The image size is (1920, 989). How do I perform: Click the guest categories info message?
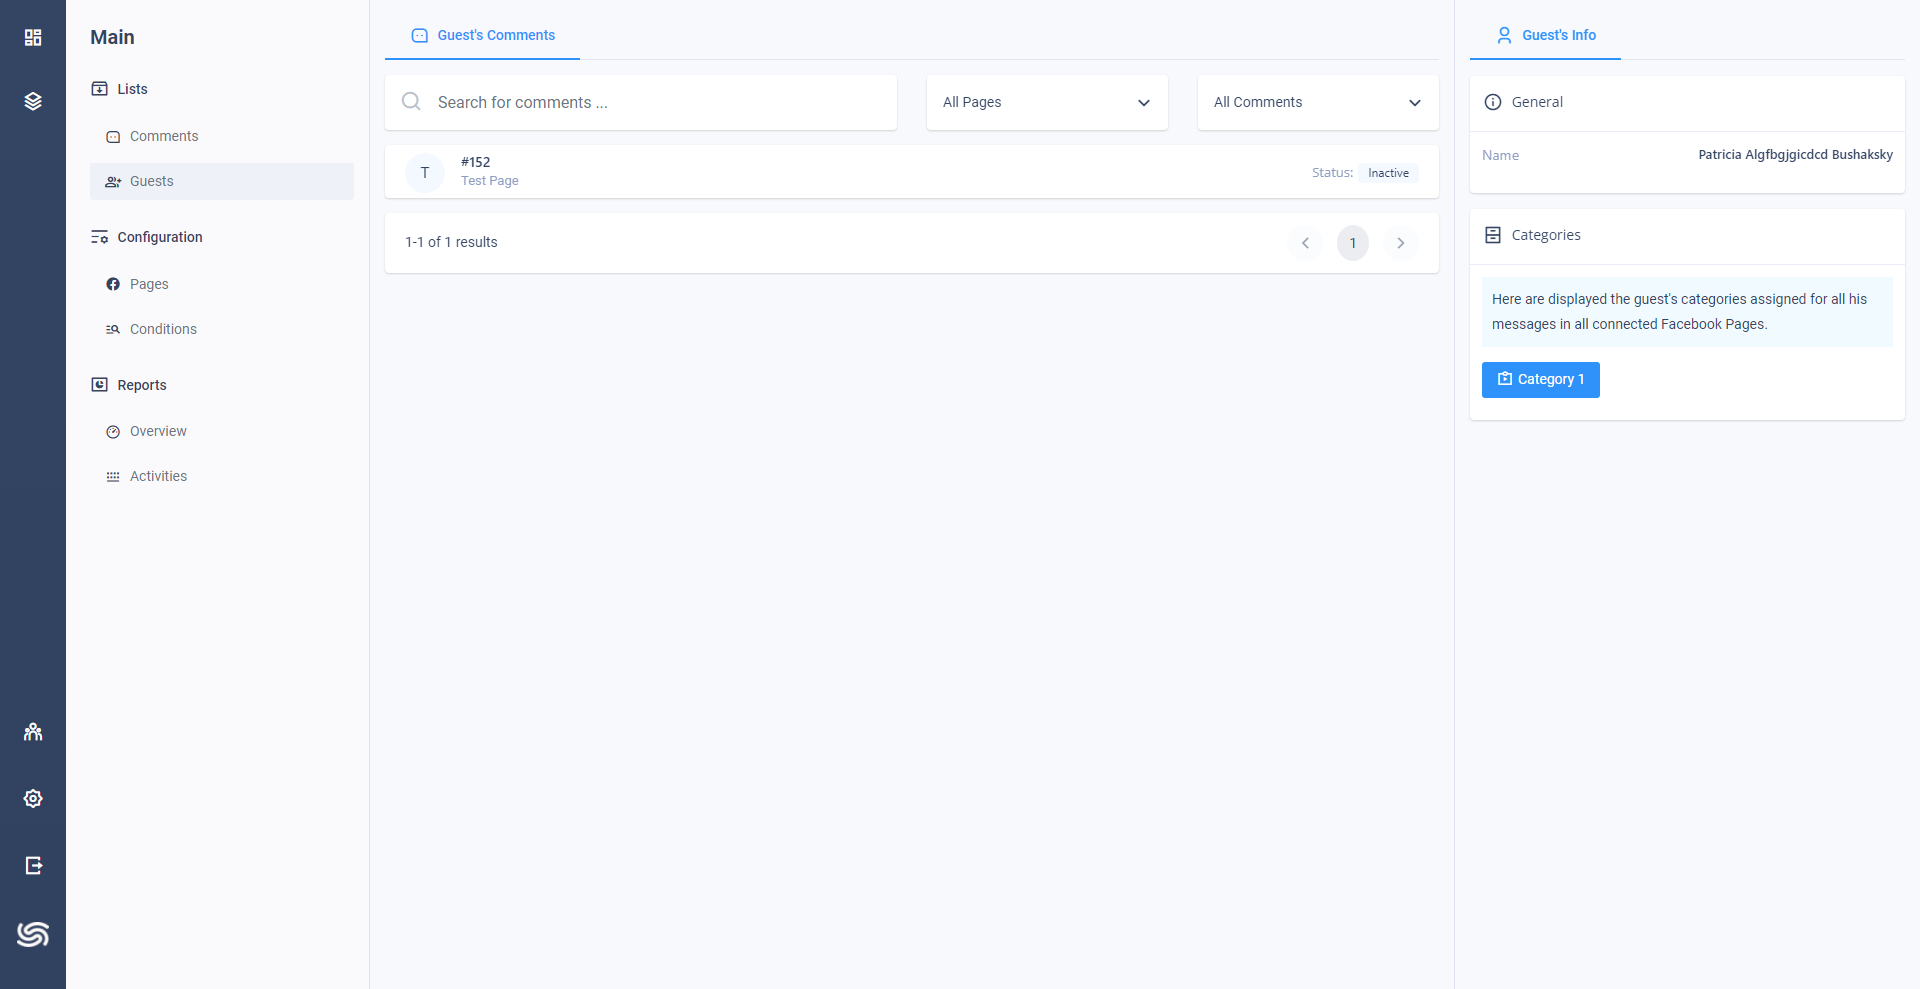tap(1687, 312)
